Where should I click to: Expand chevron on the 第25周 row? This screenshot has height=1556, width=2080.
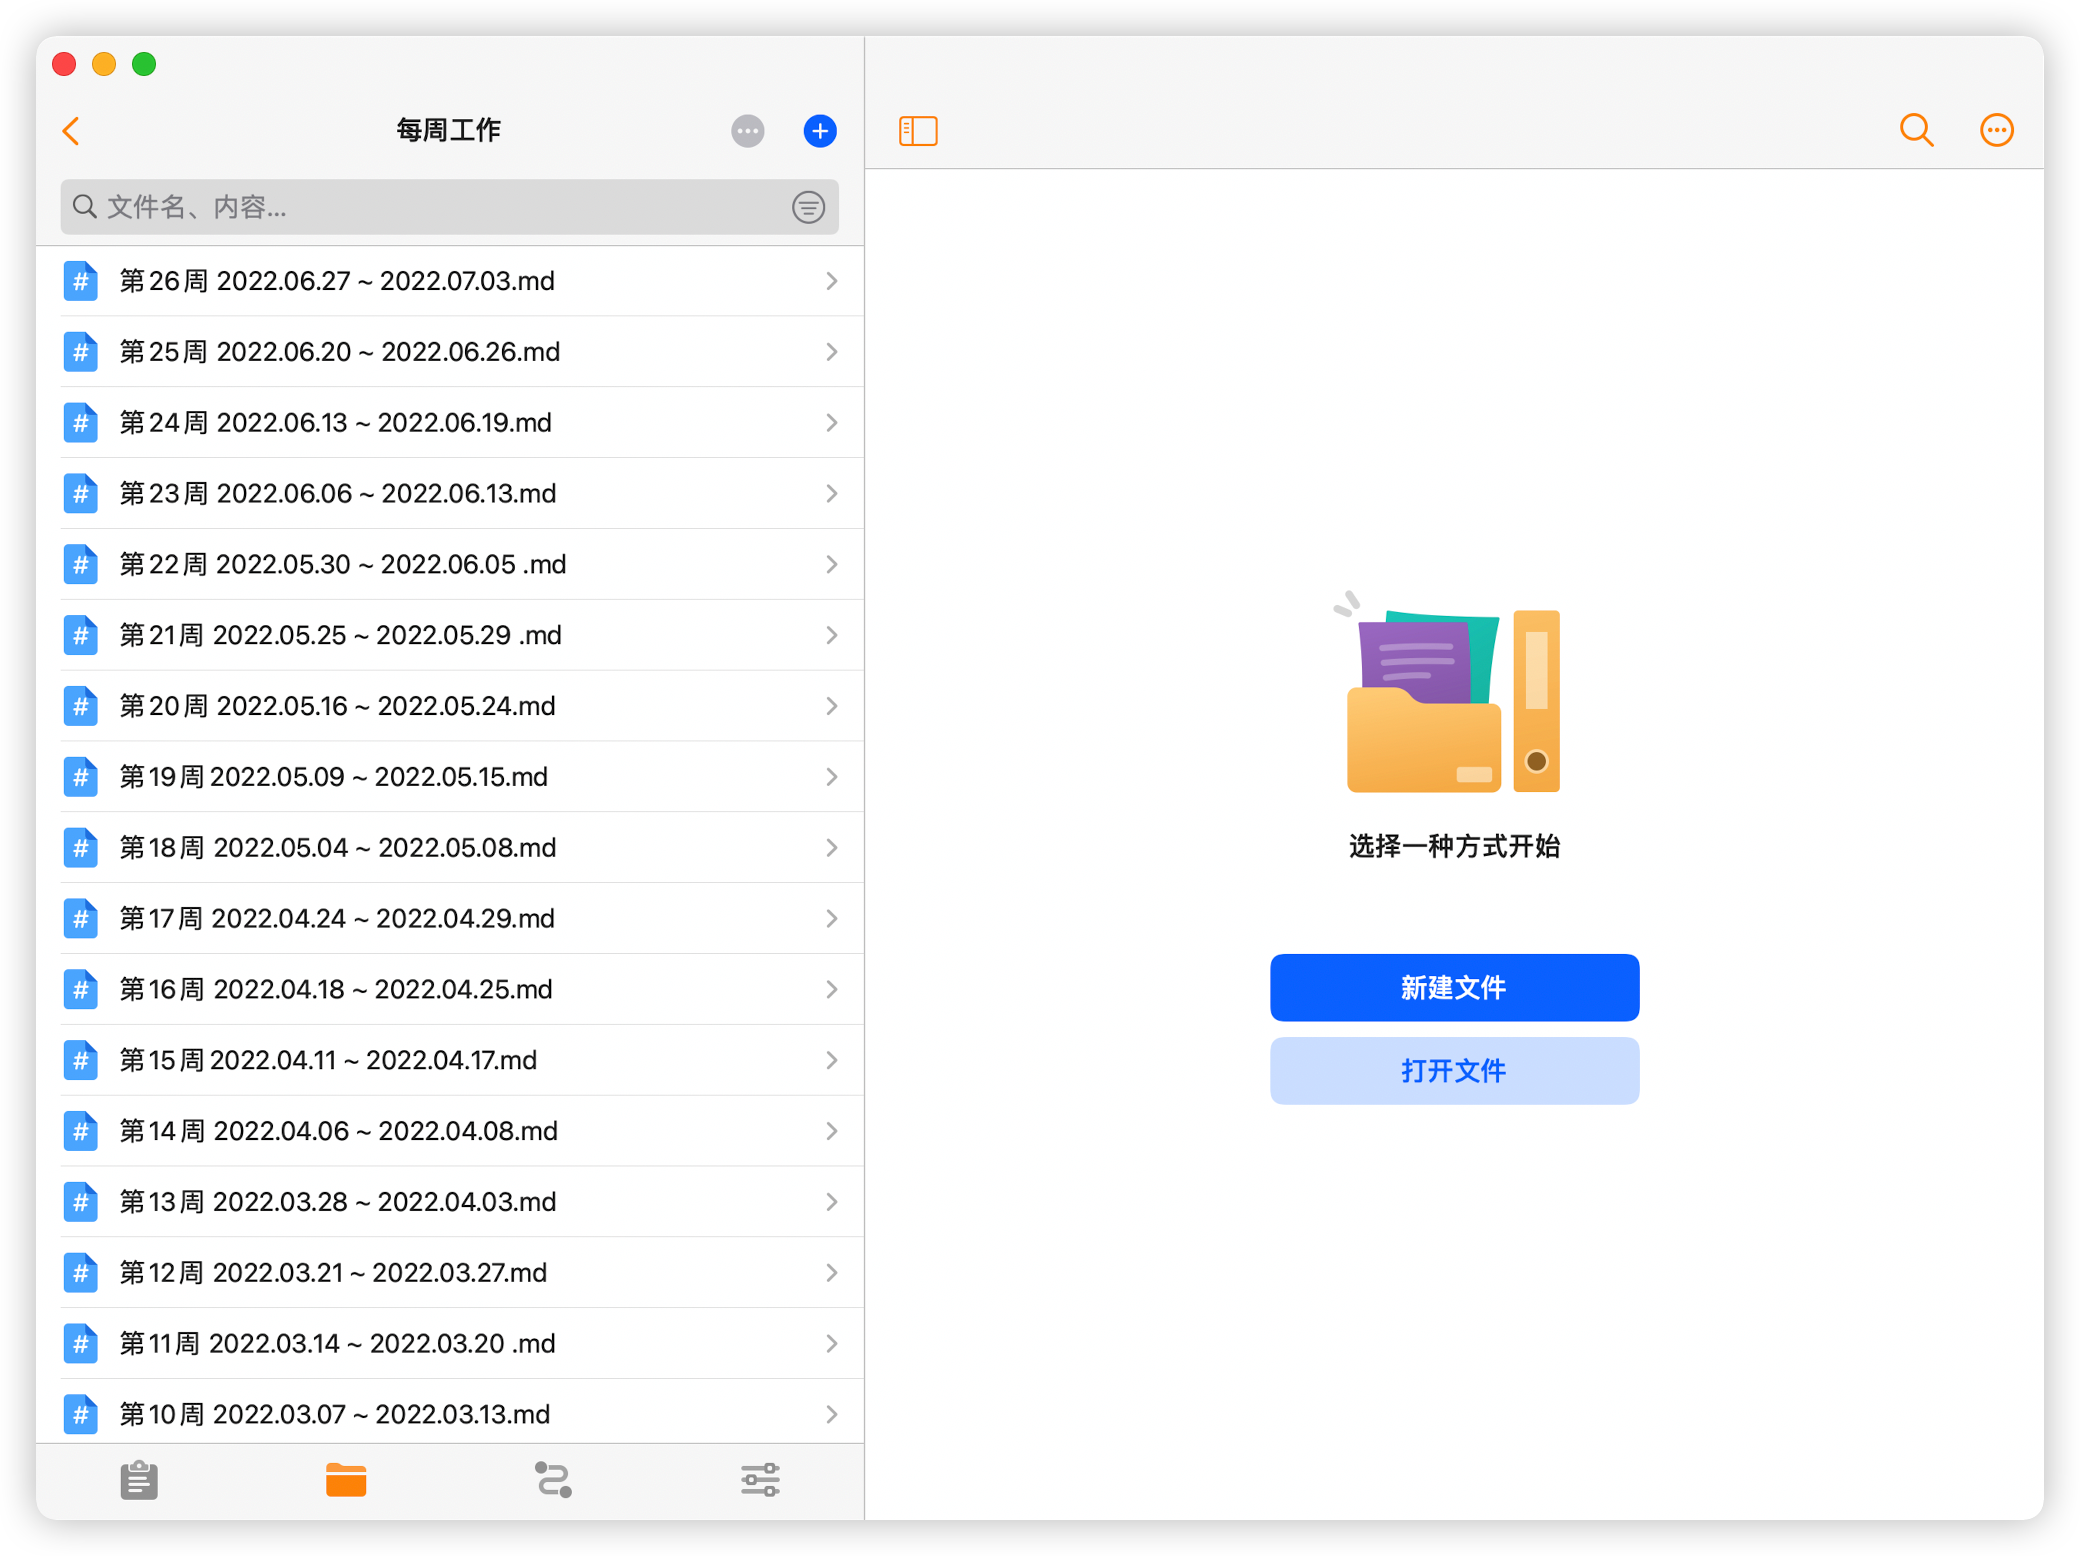pos(832,352)
